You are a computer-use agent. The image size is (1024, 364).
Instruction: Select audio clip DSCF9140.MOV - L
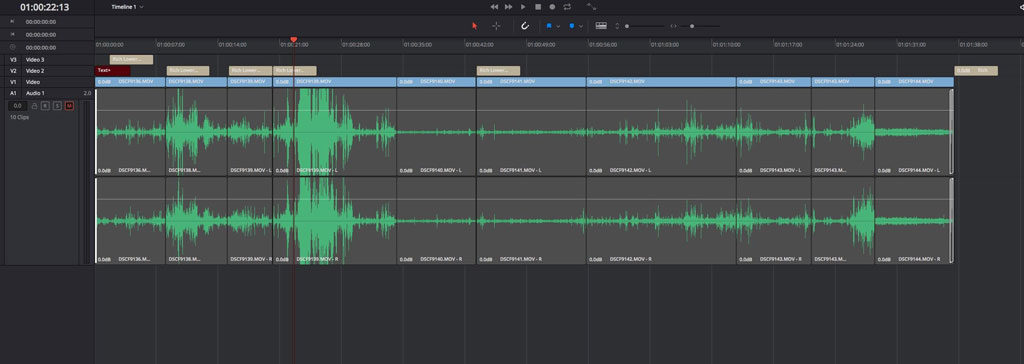[x=436, y=132]
